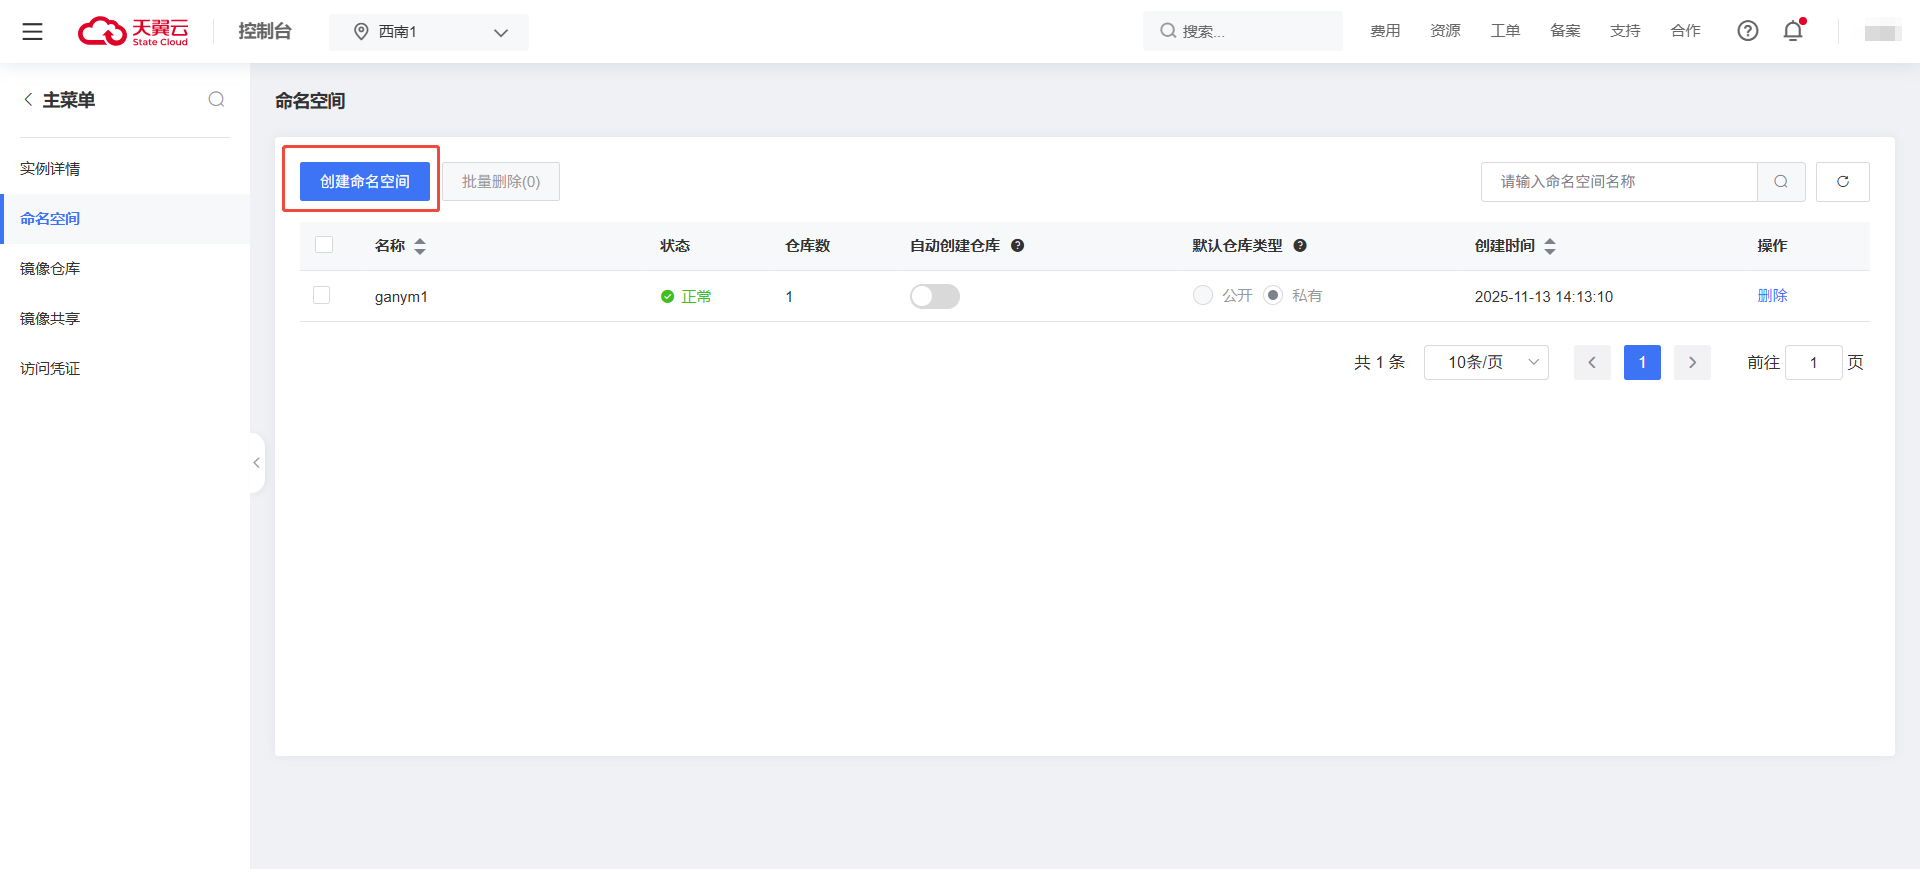Open the hamburger main menu icon
Viewport: 1920px width, 869px height.
32,31
